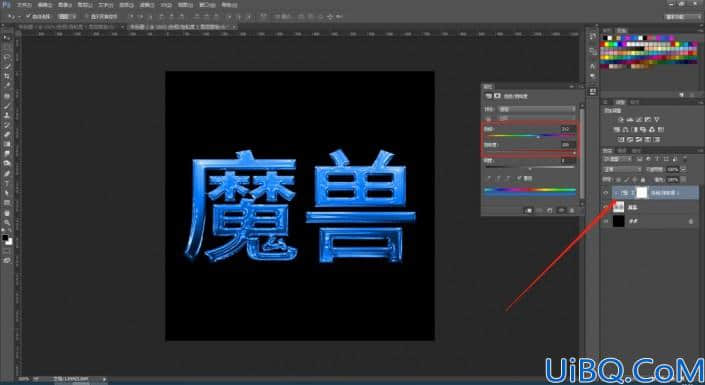Switch to the Styles tab
Screen dimensions: 705x385
635,102
